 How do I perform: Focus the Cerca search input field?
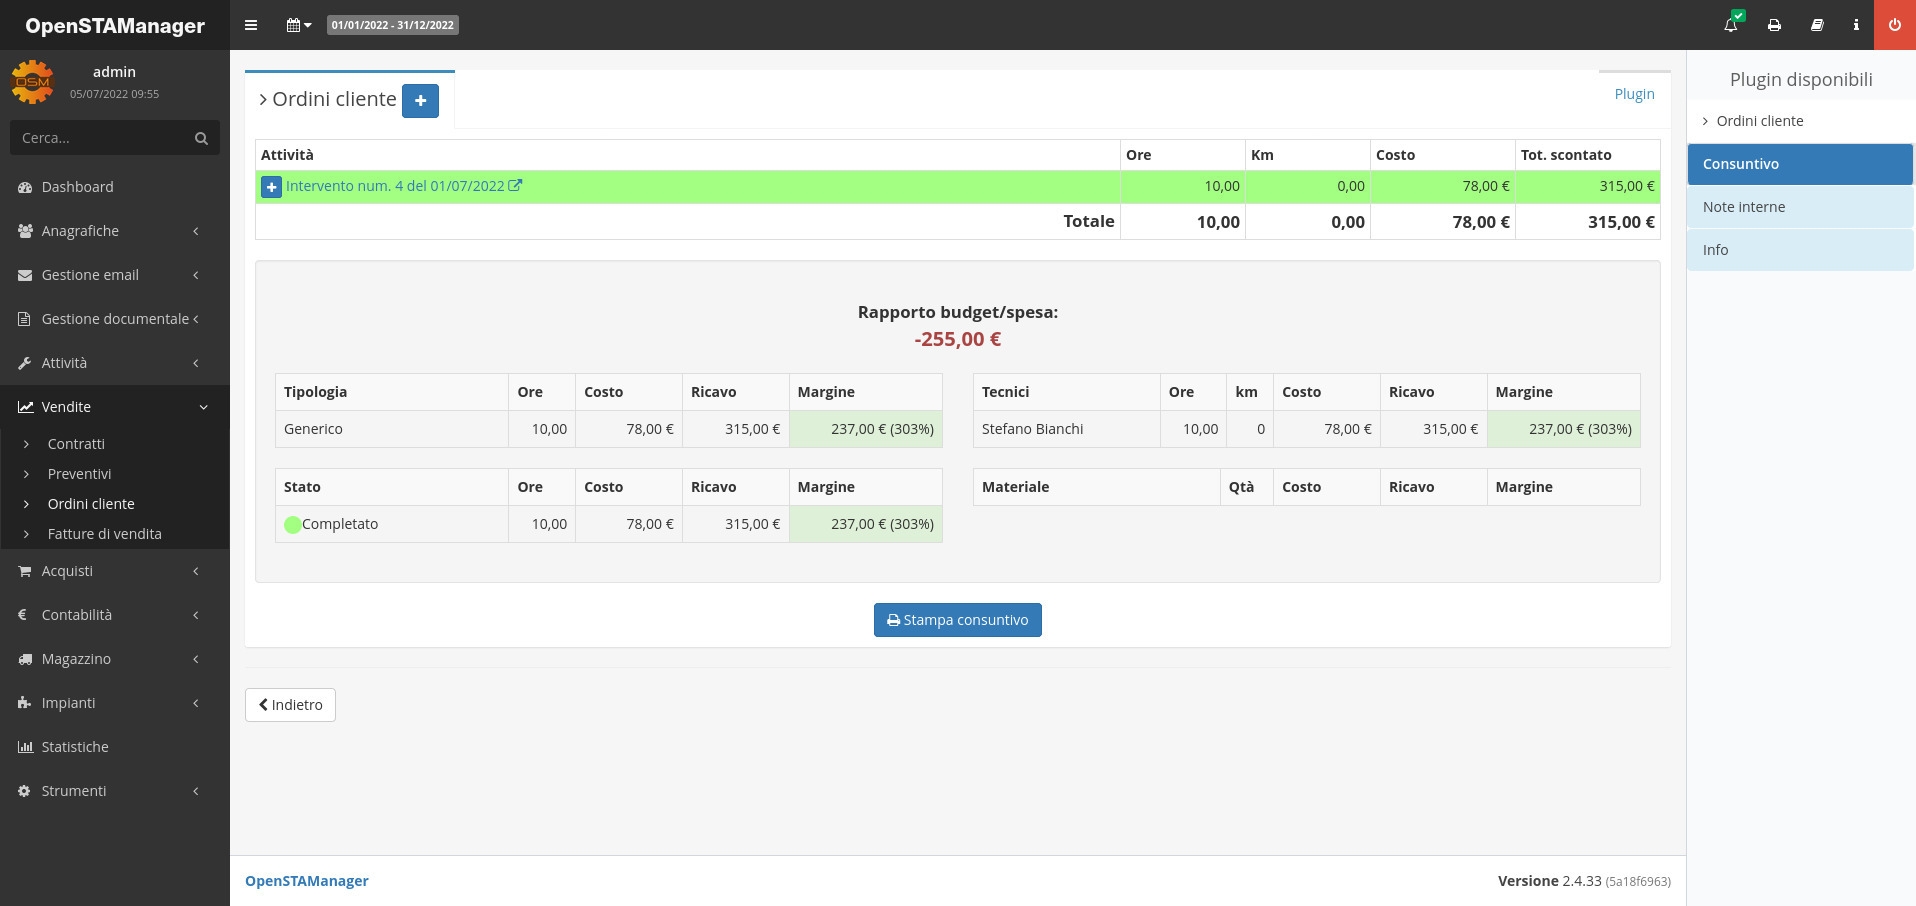[100, 138]
